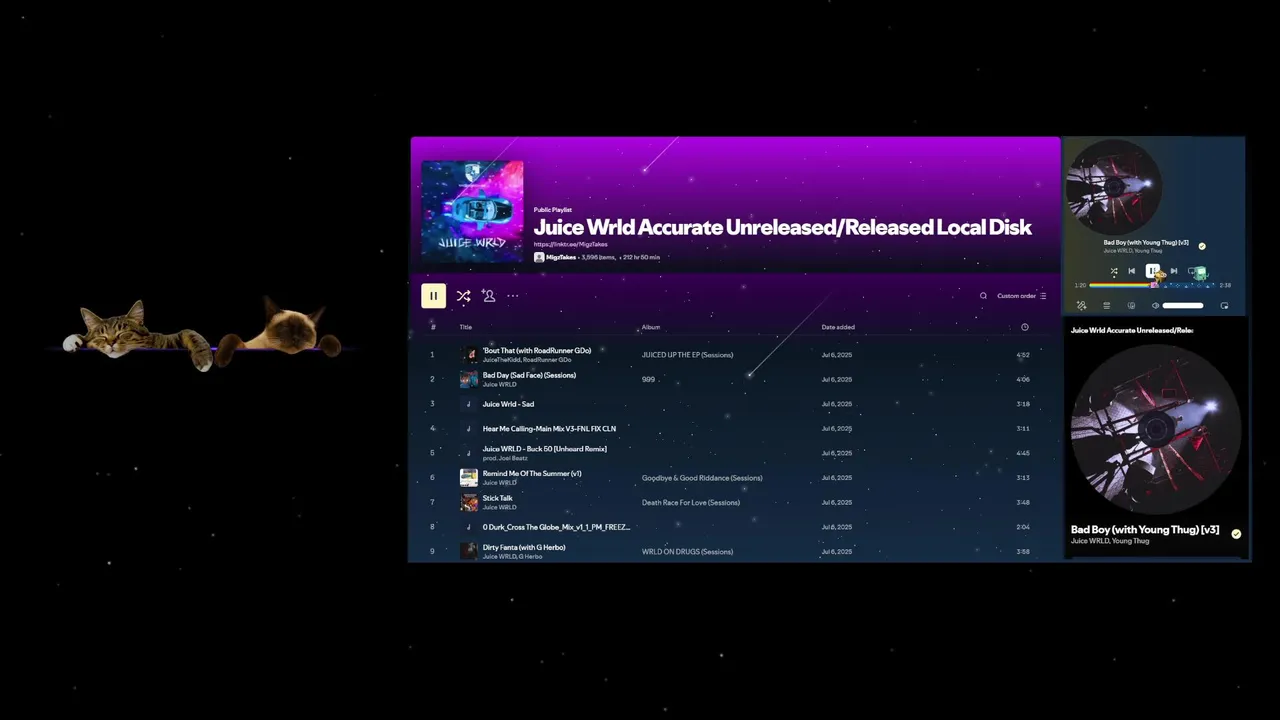
Task: Sort tracks by the Title column header
Action: tap(465, 327)
